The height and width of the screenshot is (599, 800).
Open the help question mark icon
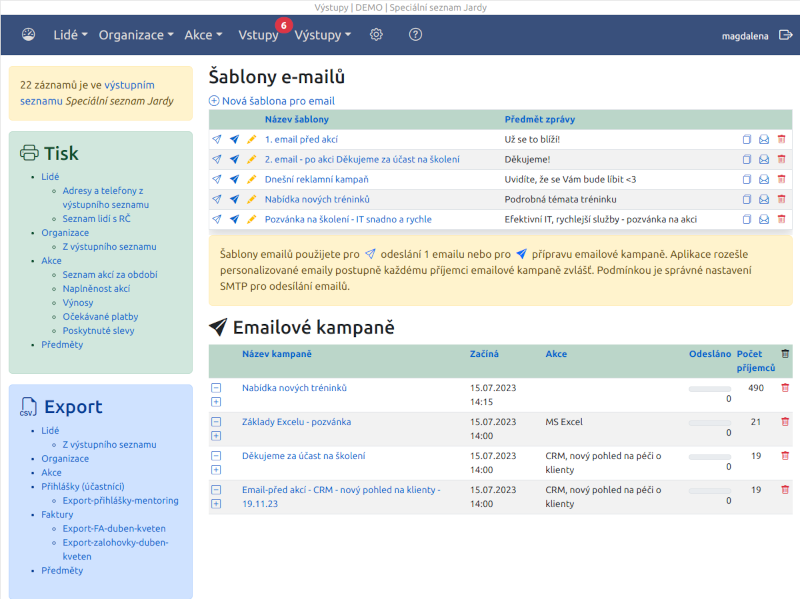coord(415,35)
